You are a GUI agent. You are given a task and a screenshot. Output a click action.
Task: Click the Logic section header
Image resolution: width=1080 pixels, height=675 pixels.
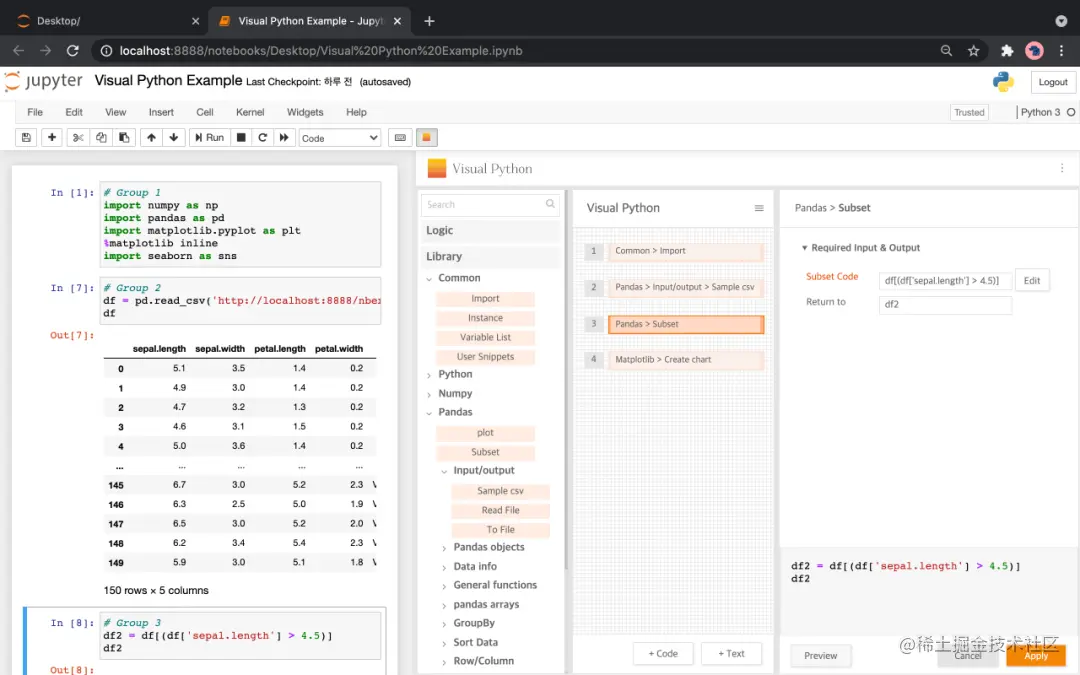tap(491, 231)
